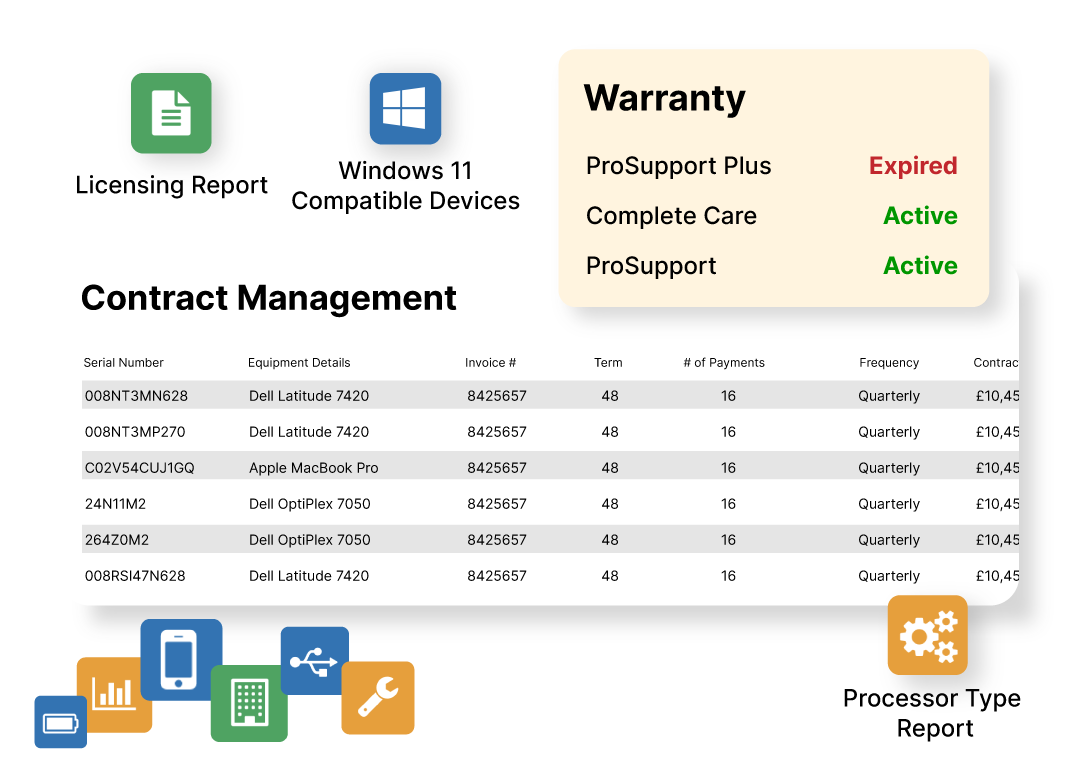Screen dimensions: 1080x784
Task: Click Quarterly in the Apple MacBook Pro row
Action: click(889, 468)
